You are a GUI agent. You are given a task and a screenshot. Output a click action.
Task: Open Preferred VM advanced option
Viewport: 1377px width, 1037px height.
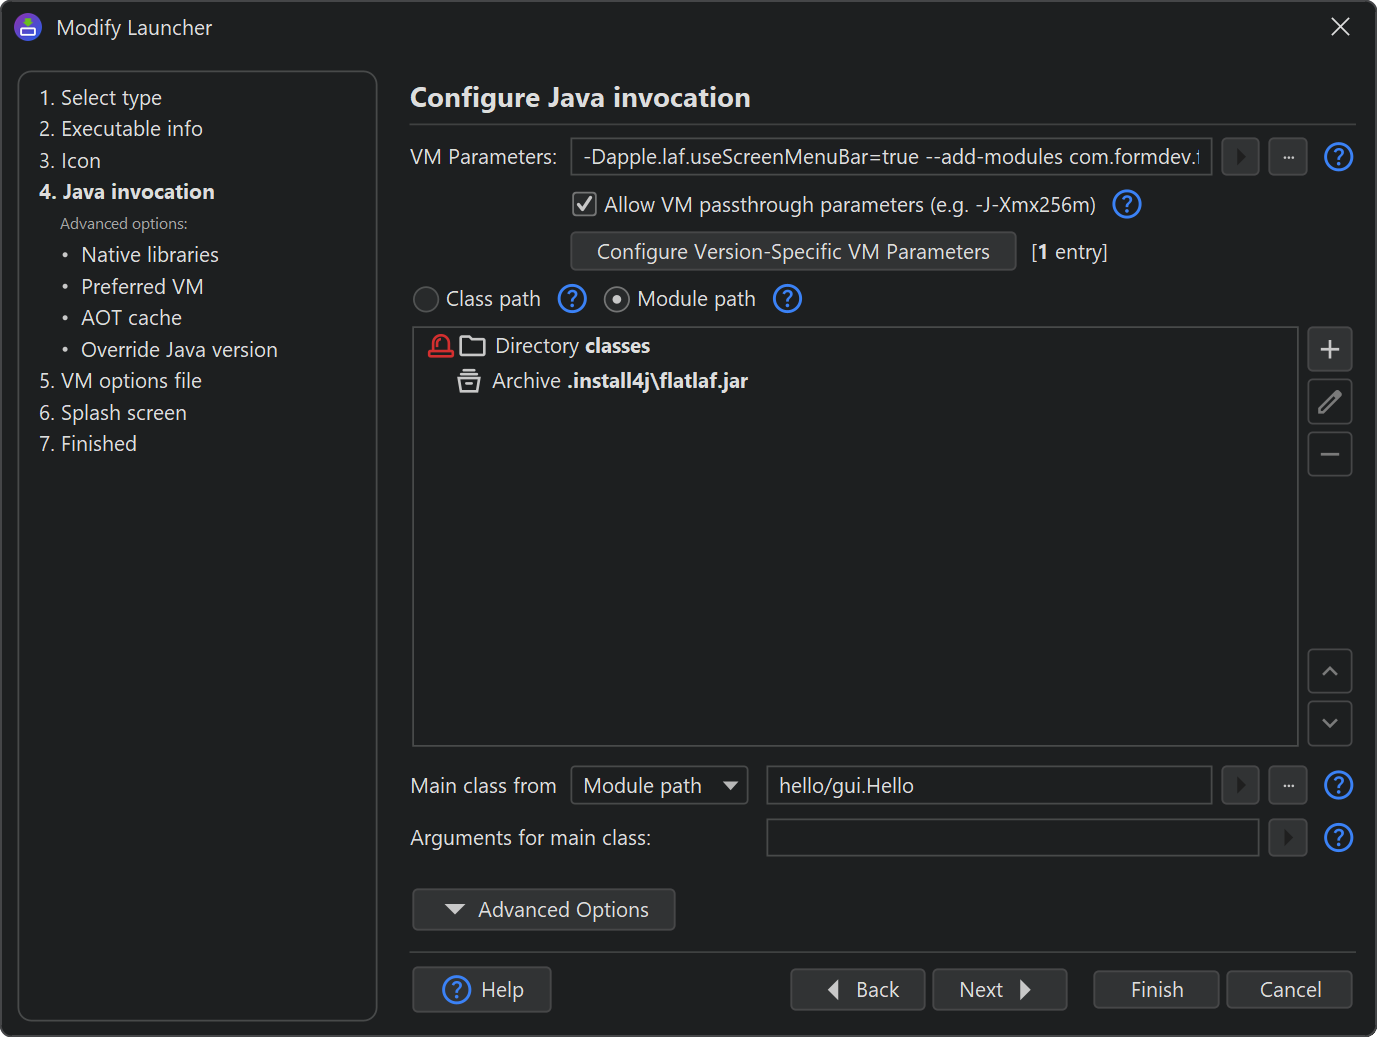click(142, 287)
